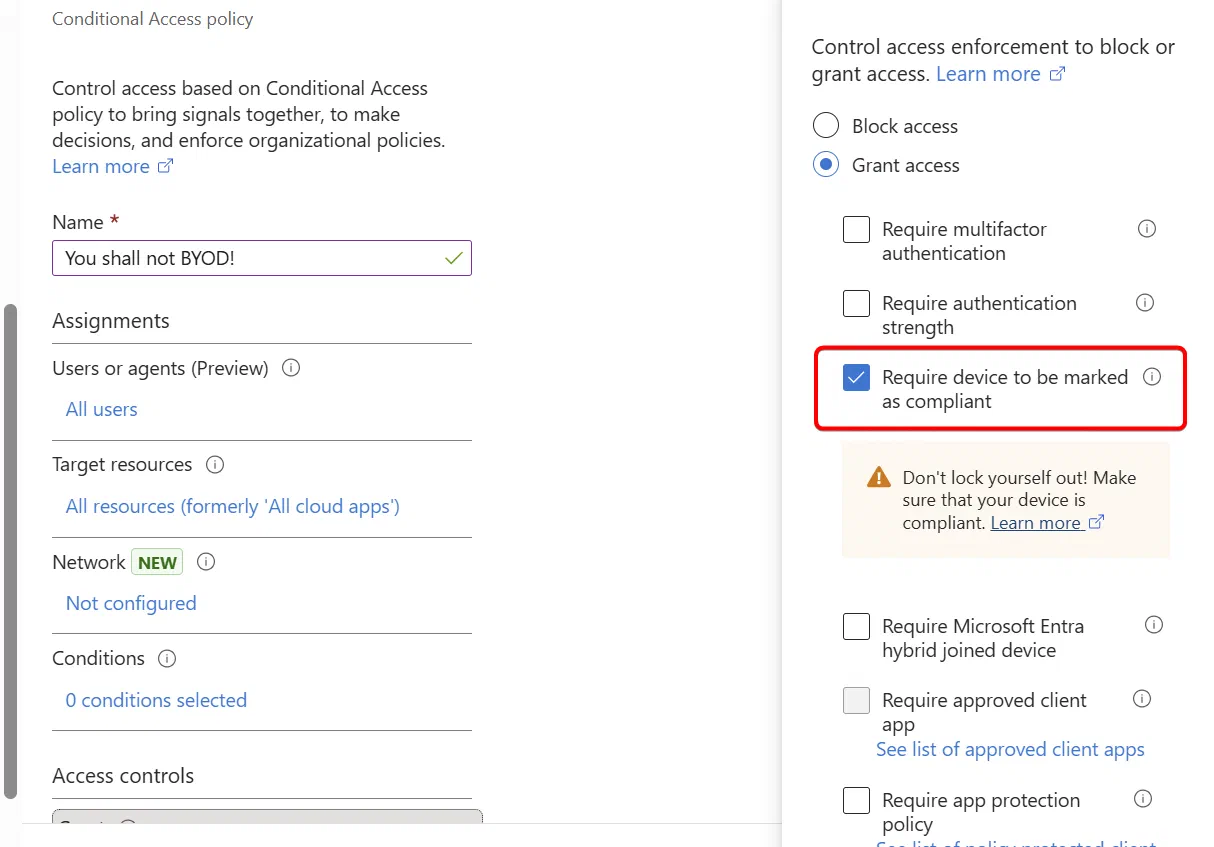
Task: Open All resources target link
Action: (233, 506)
